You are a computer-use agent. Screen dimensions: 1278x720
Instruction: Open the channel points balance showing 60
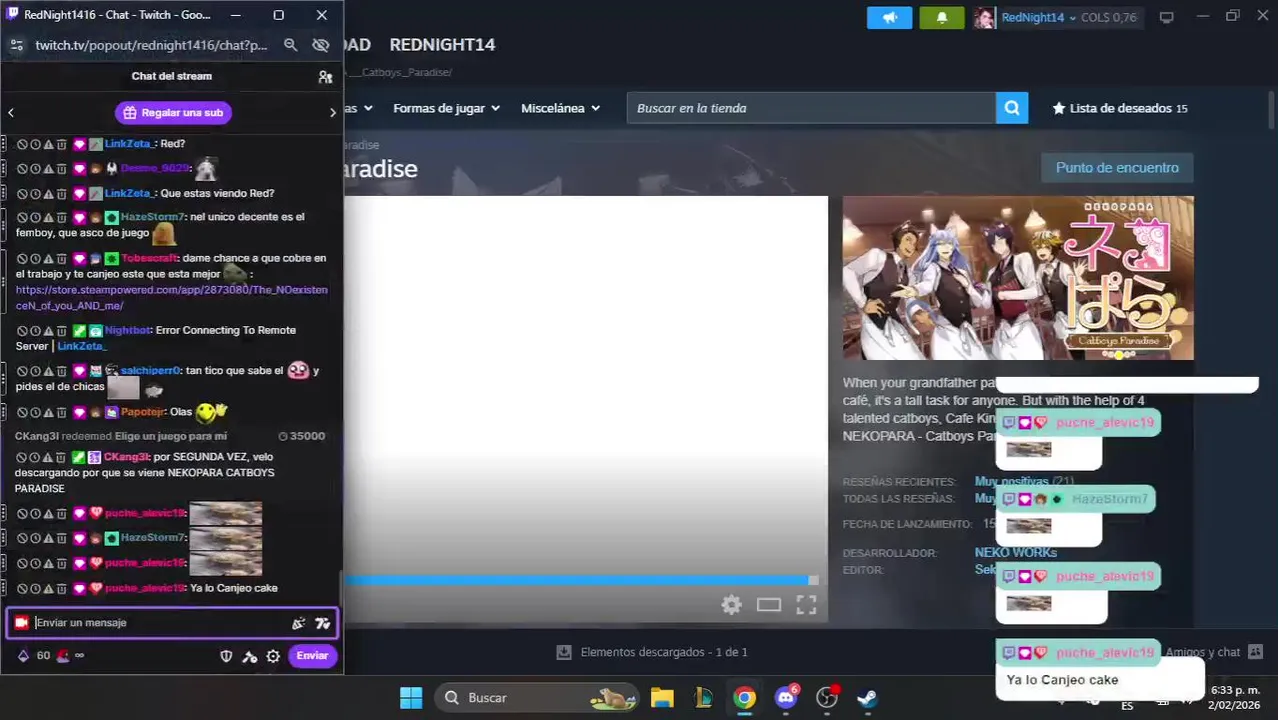tap(34, 656)
